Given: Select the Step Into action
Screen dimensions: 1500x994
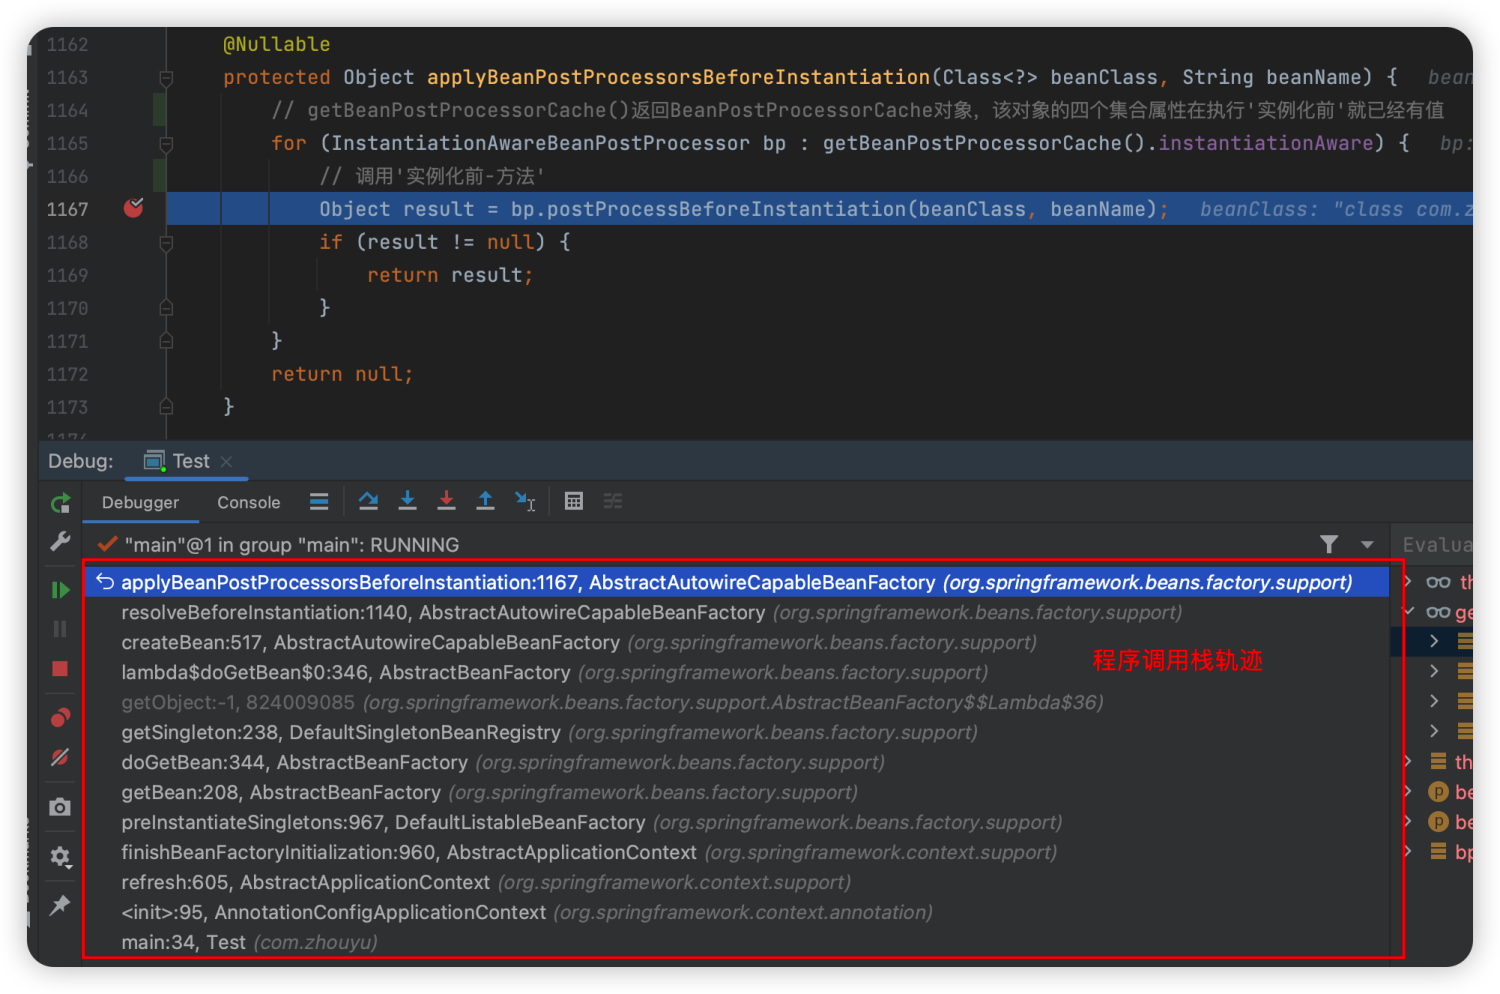Looking at the screenshot, I should click(x=407, y=500).
